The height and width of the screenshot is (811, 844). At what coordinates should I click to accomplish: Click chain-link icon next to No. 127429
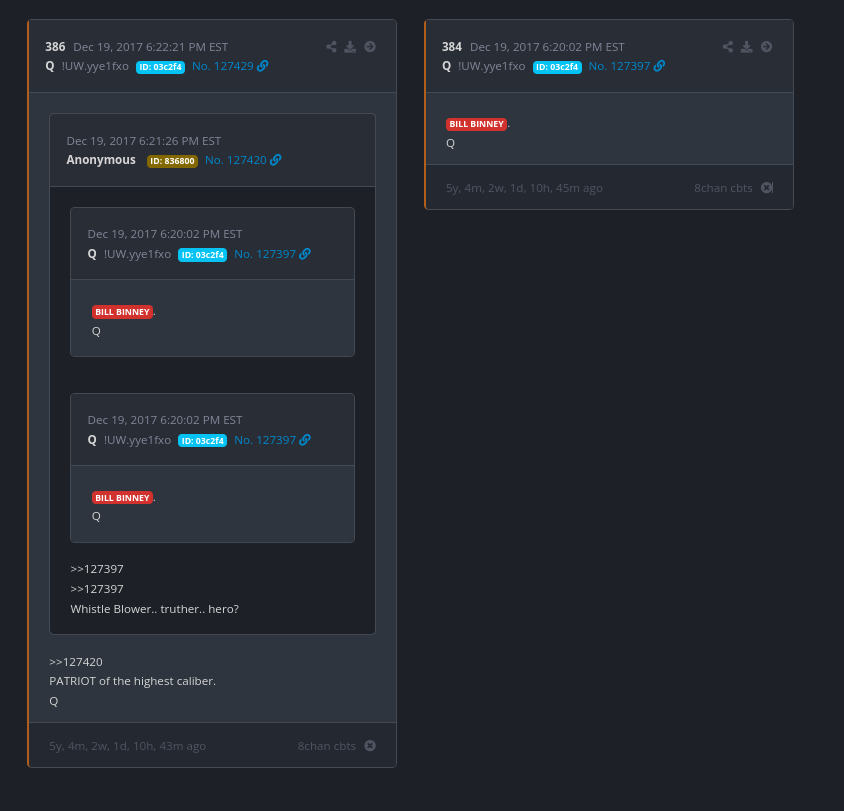pyautogui.click(x=263, y=66)
